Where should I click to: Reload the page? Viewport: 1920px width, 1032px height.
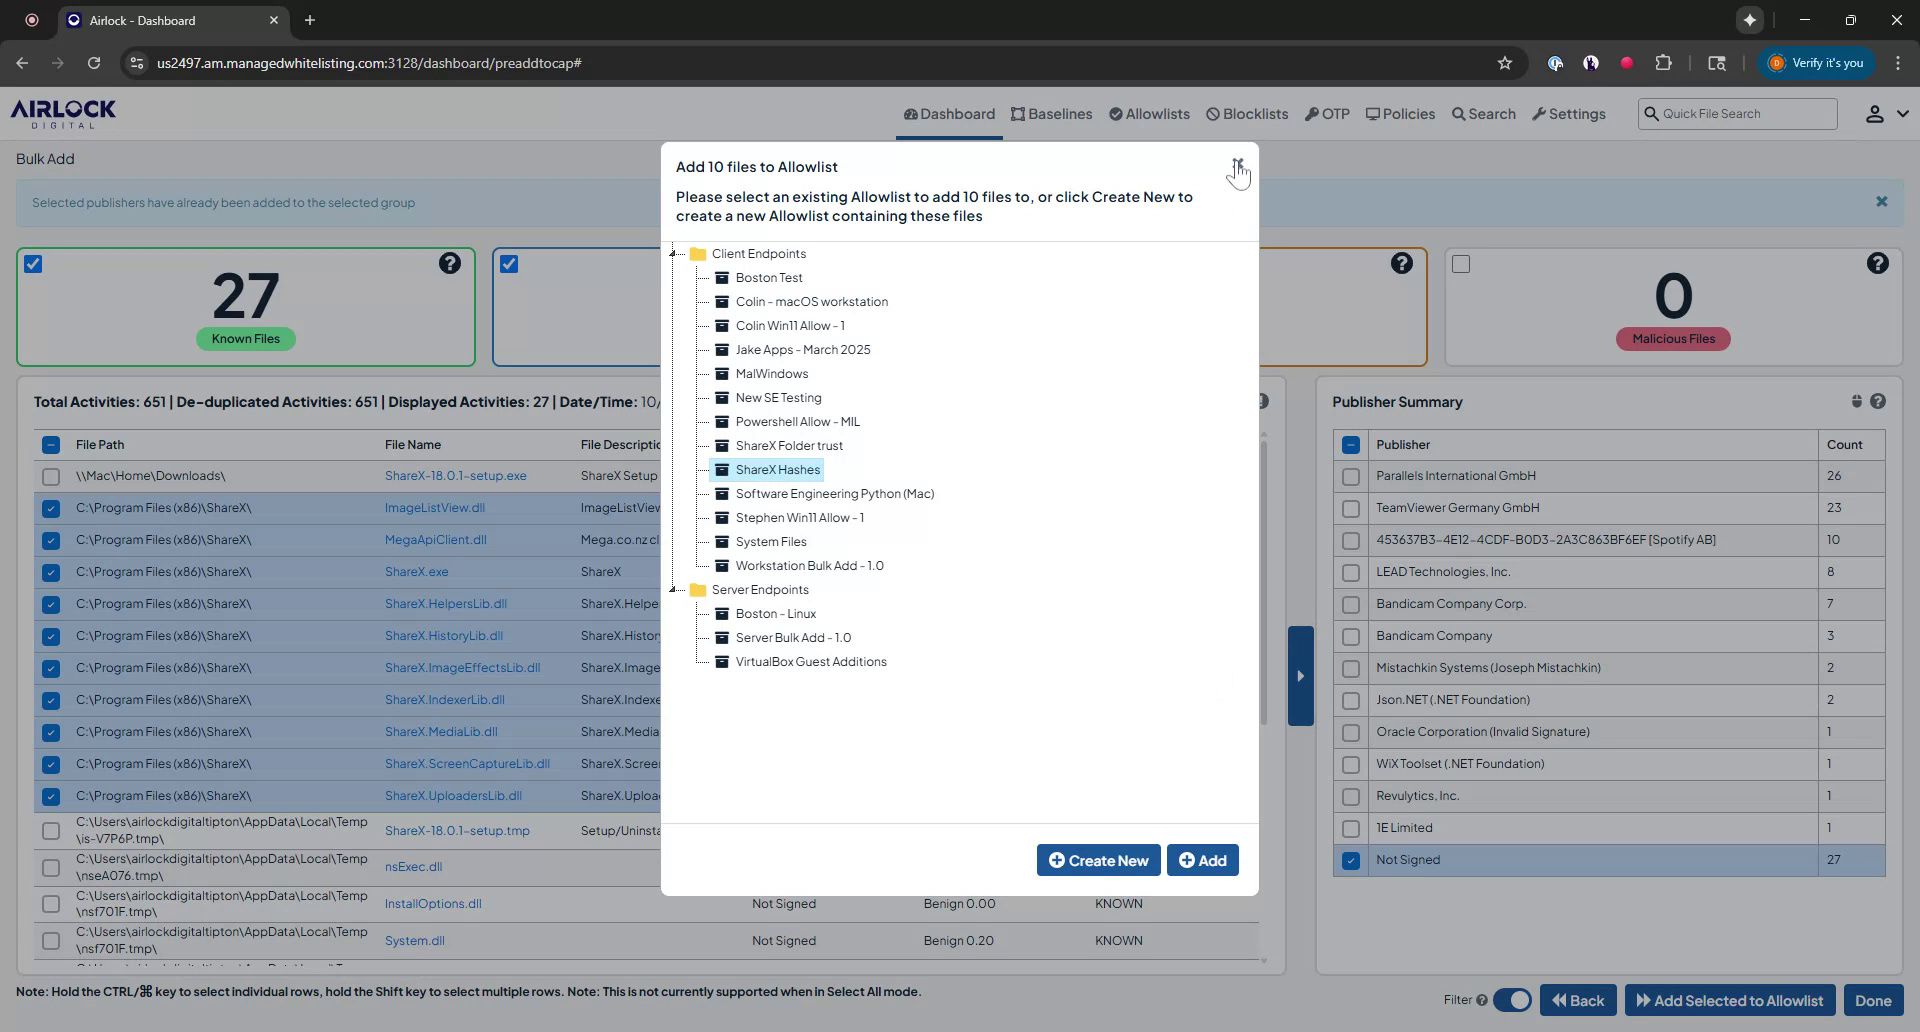(94, 63)
